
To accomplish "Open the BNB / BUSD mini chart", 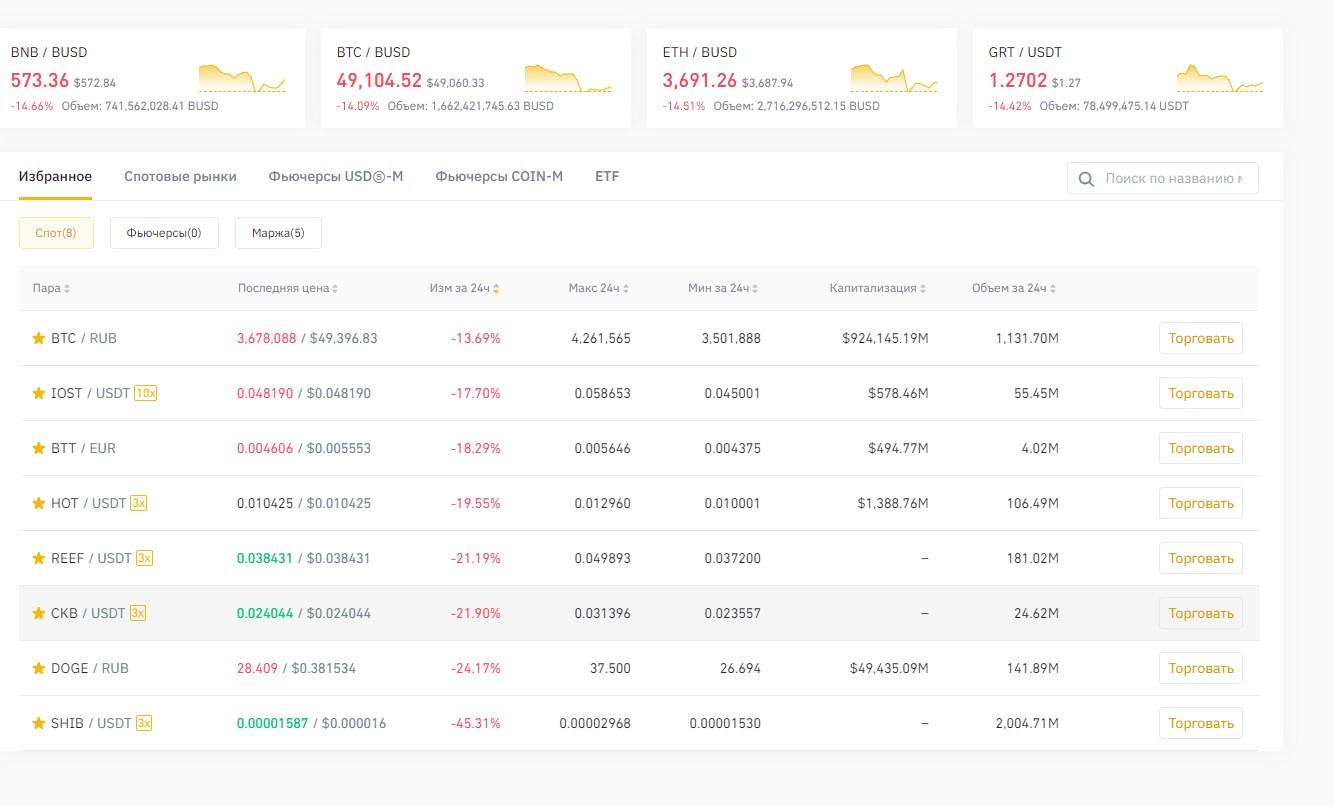I will [x=242, y=78].
